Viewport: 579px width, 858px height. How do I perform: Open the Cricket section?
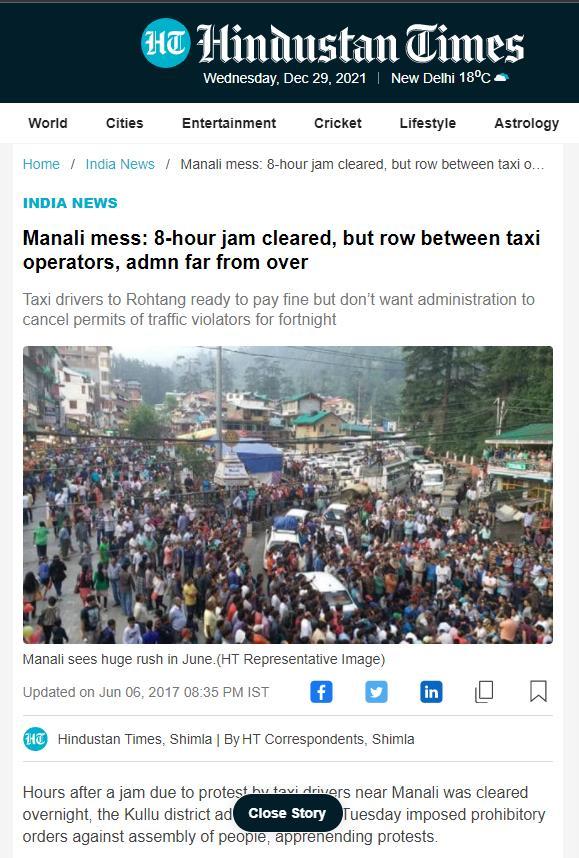tap(338, 123)
